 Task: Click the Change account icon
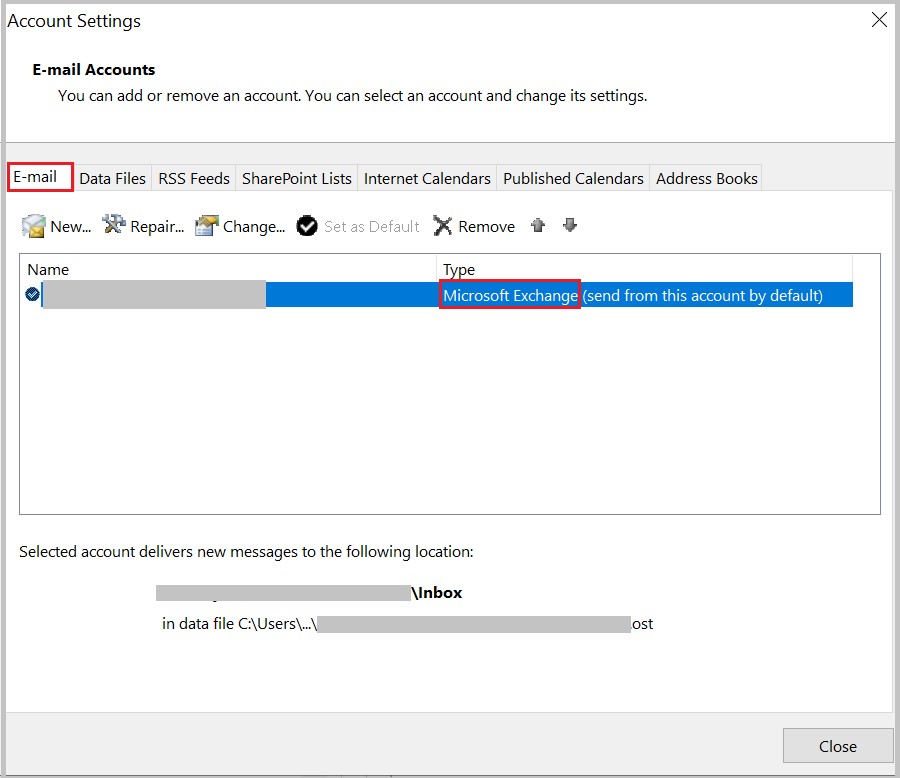click(x=207, y=226)
